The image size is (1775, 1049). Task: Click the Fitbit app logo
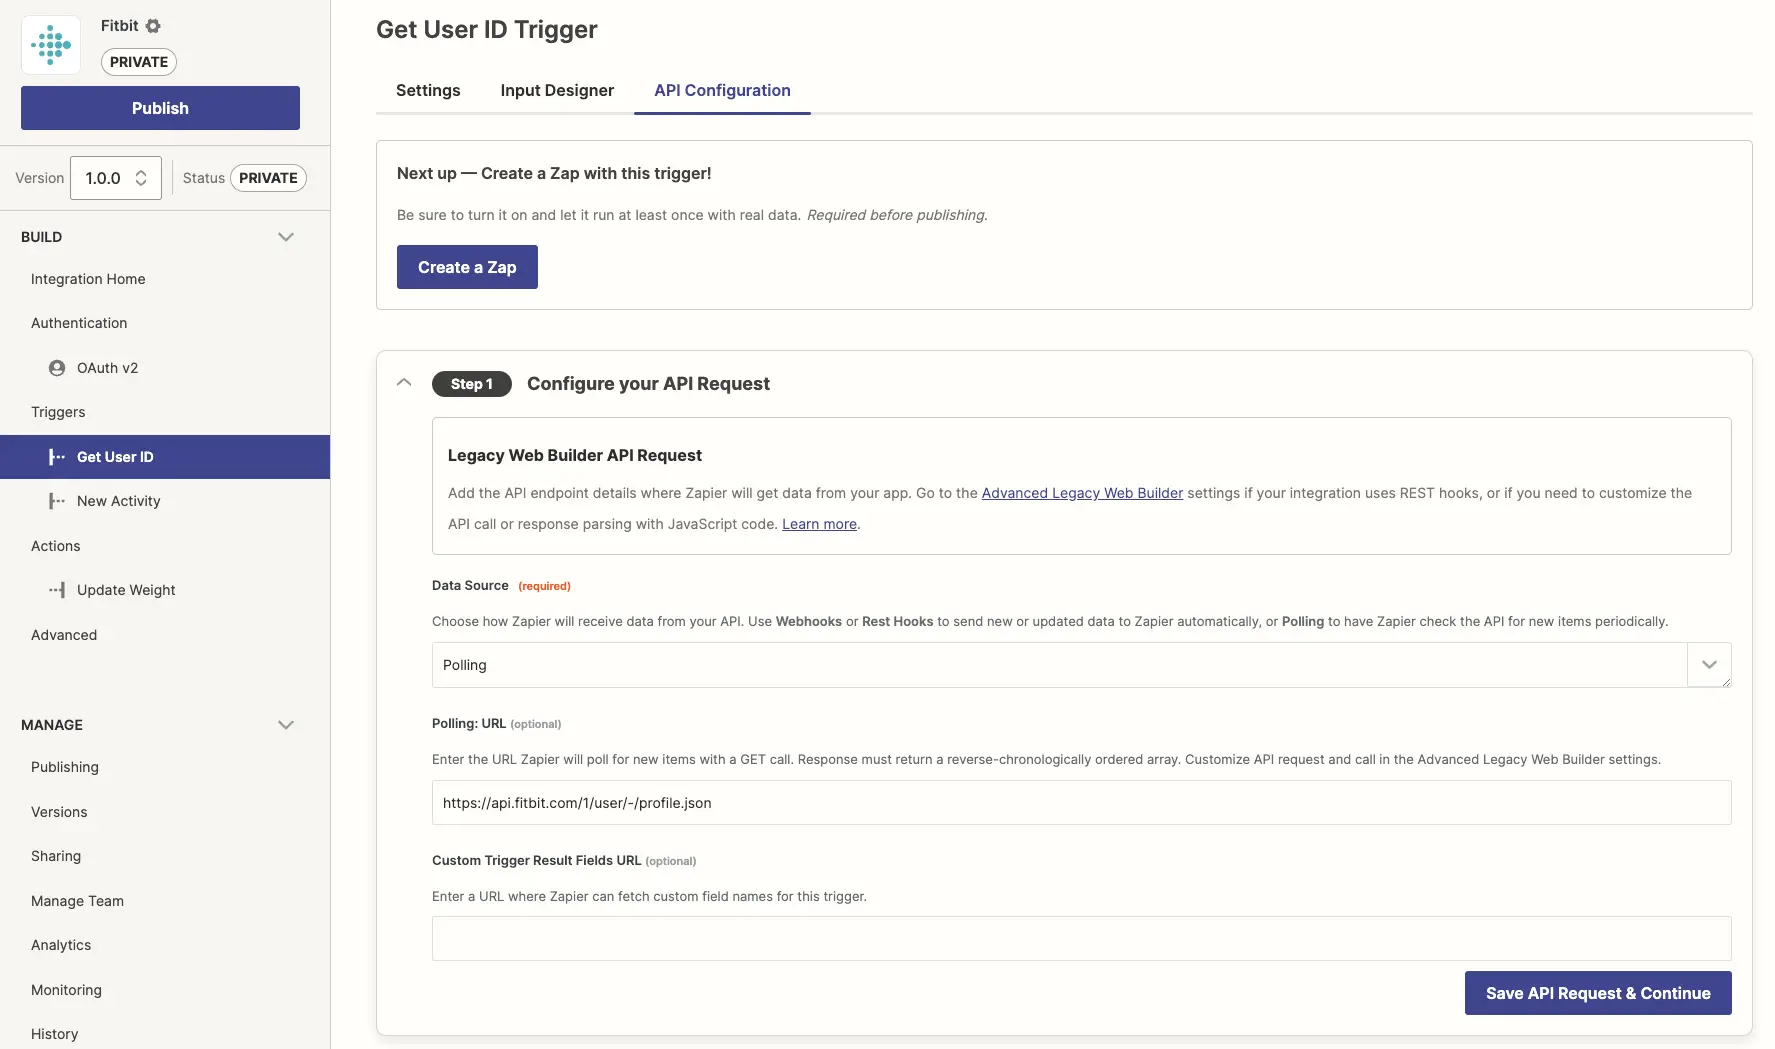[x=51, y=45]
